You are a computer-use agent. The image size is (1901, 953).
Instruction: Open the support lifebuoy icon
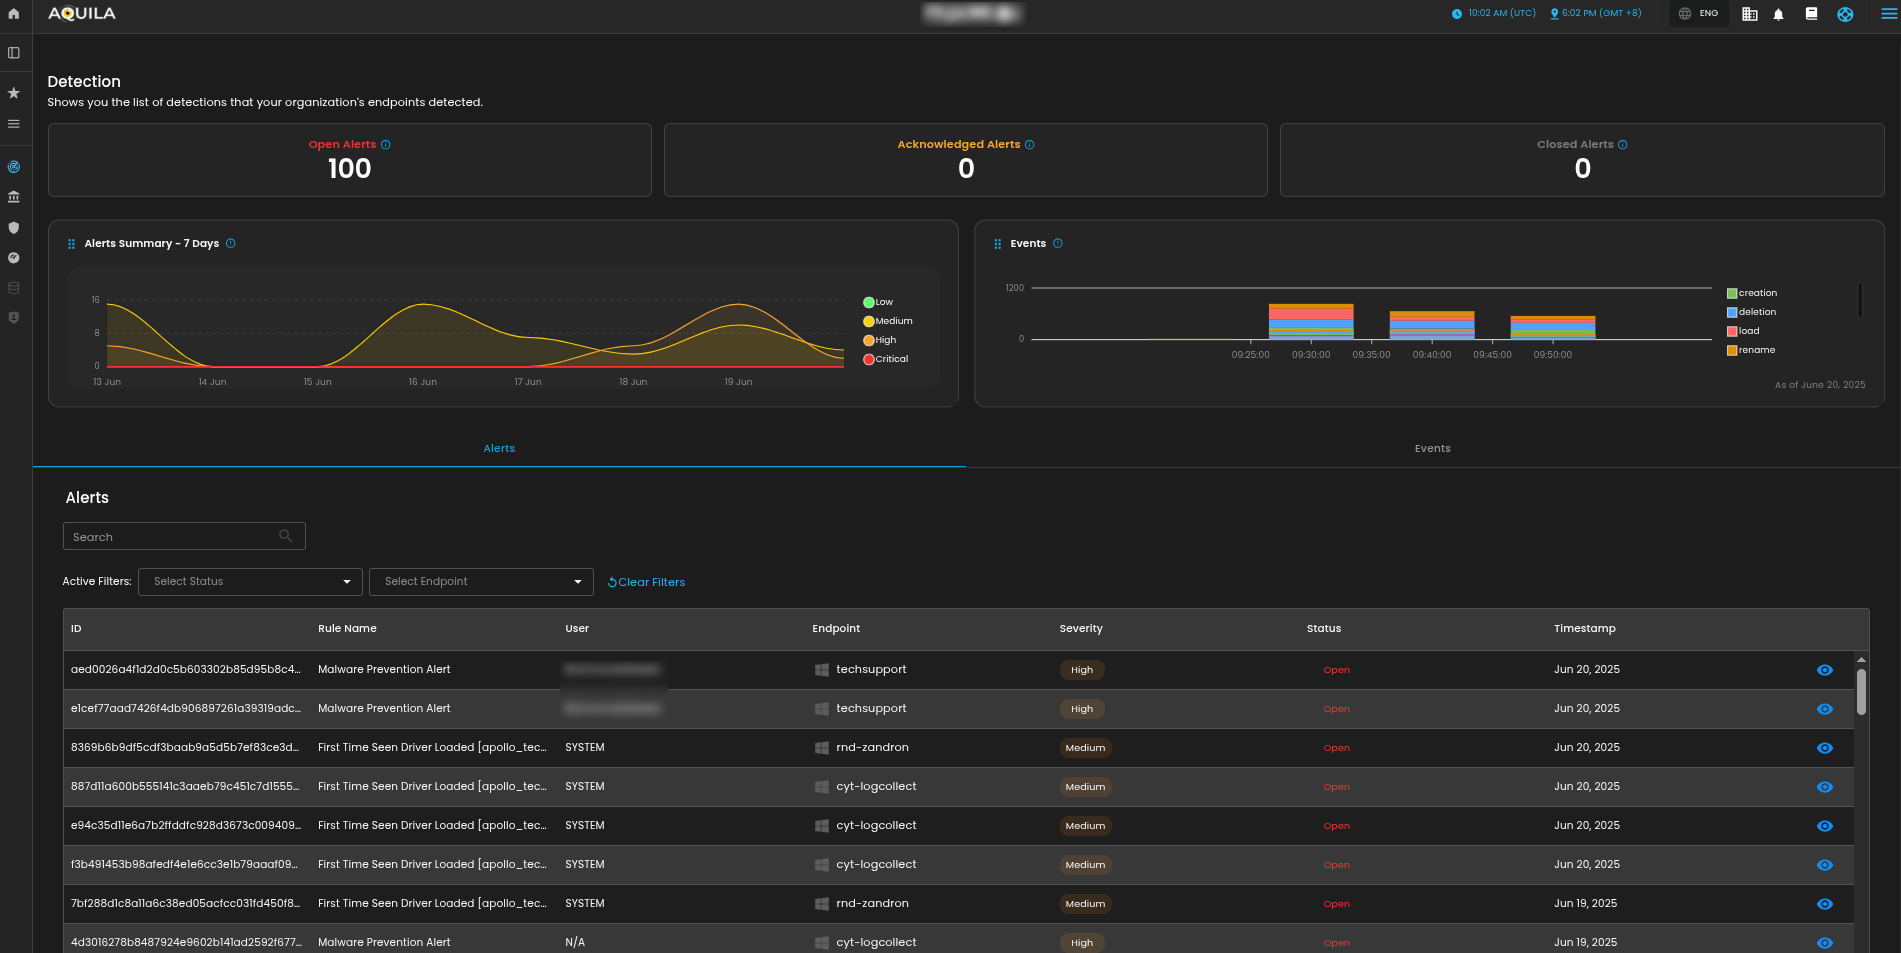(1845, 14)
